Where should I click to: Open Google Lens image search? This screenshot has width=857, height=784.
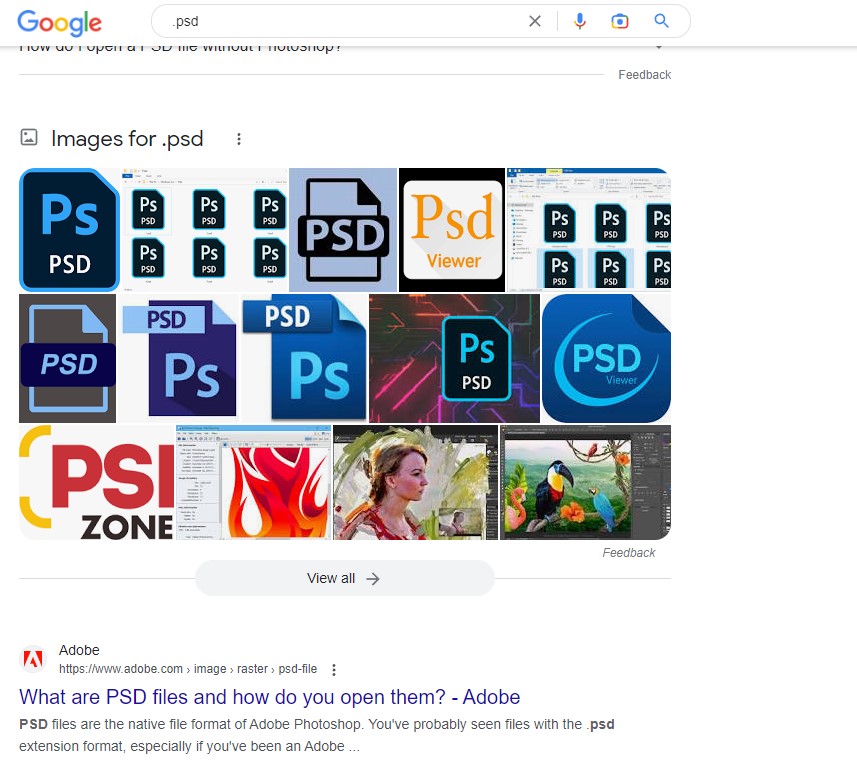click(619, 21)
